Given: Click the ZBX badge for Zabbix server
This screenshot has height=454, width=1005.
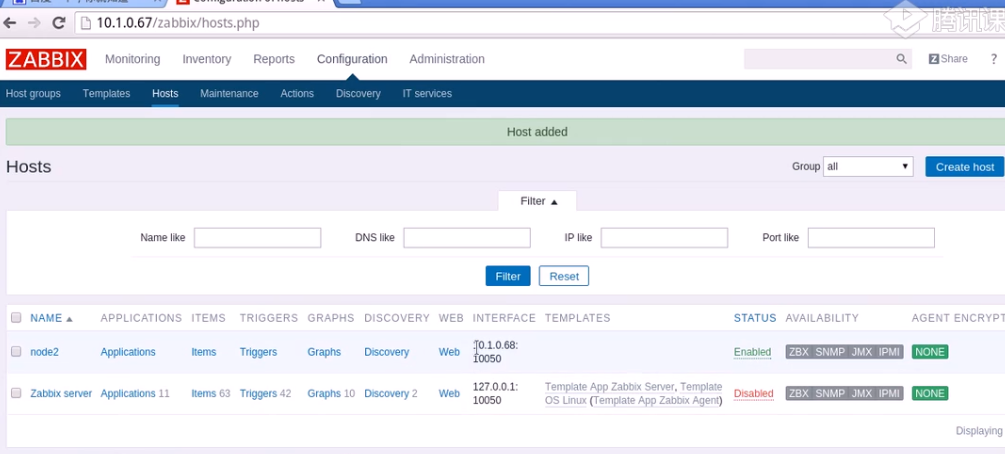Looking at the screenshot, I should [x=799, y=393].
